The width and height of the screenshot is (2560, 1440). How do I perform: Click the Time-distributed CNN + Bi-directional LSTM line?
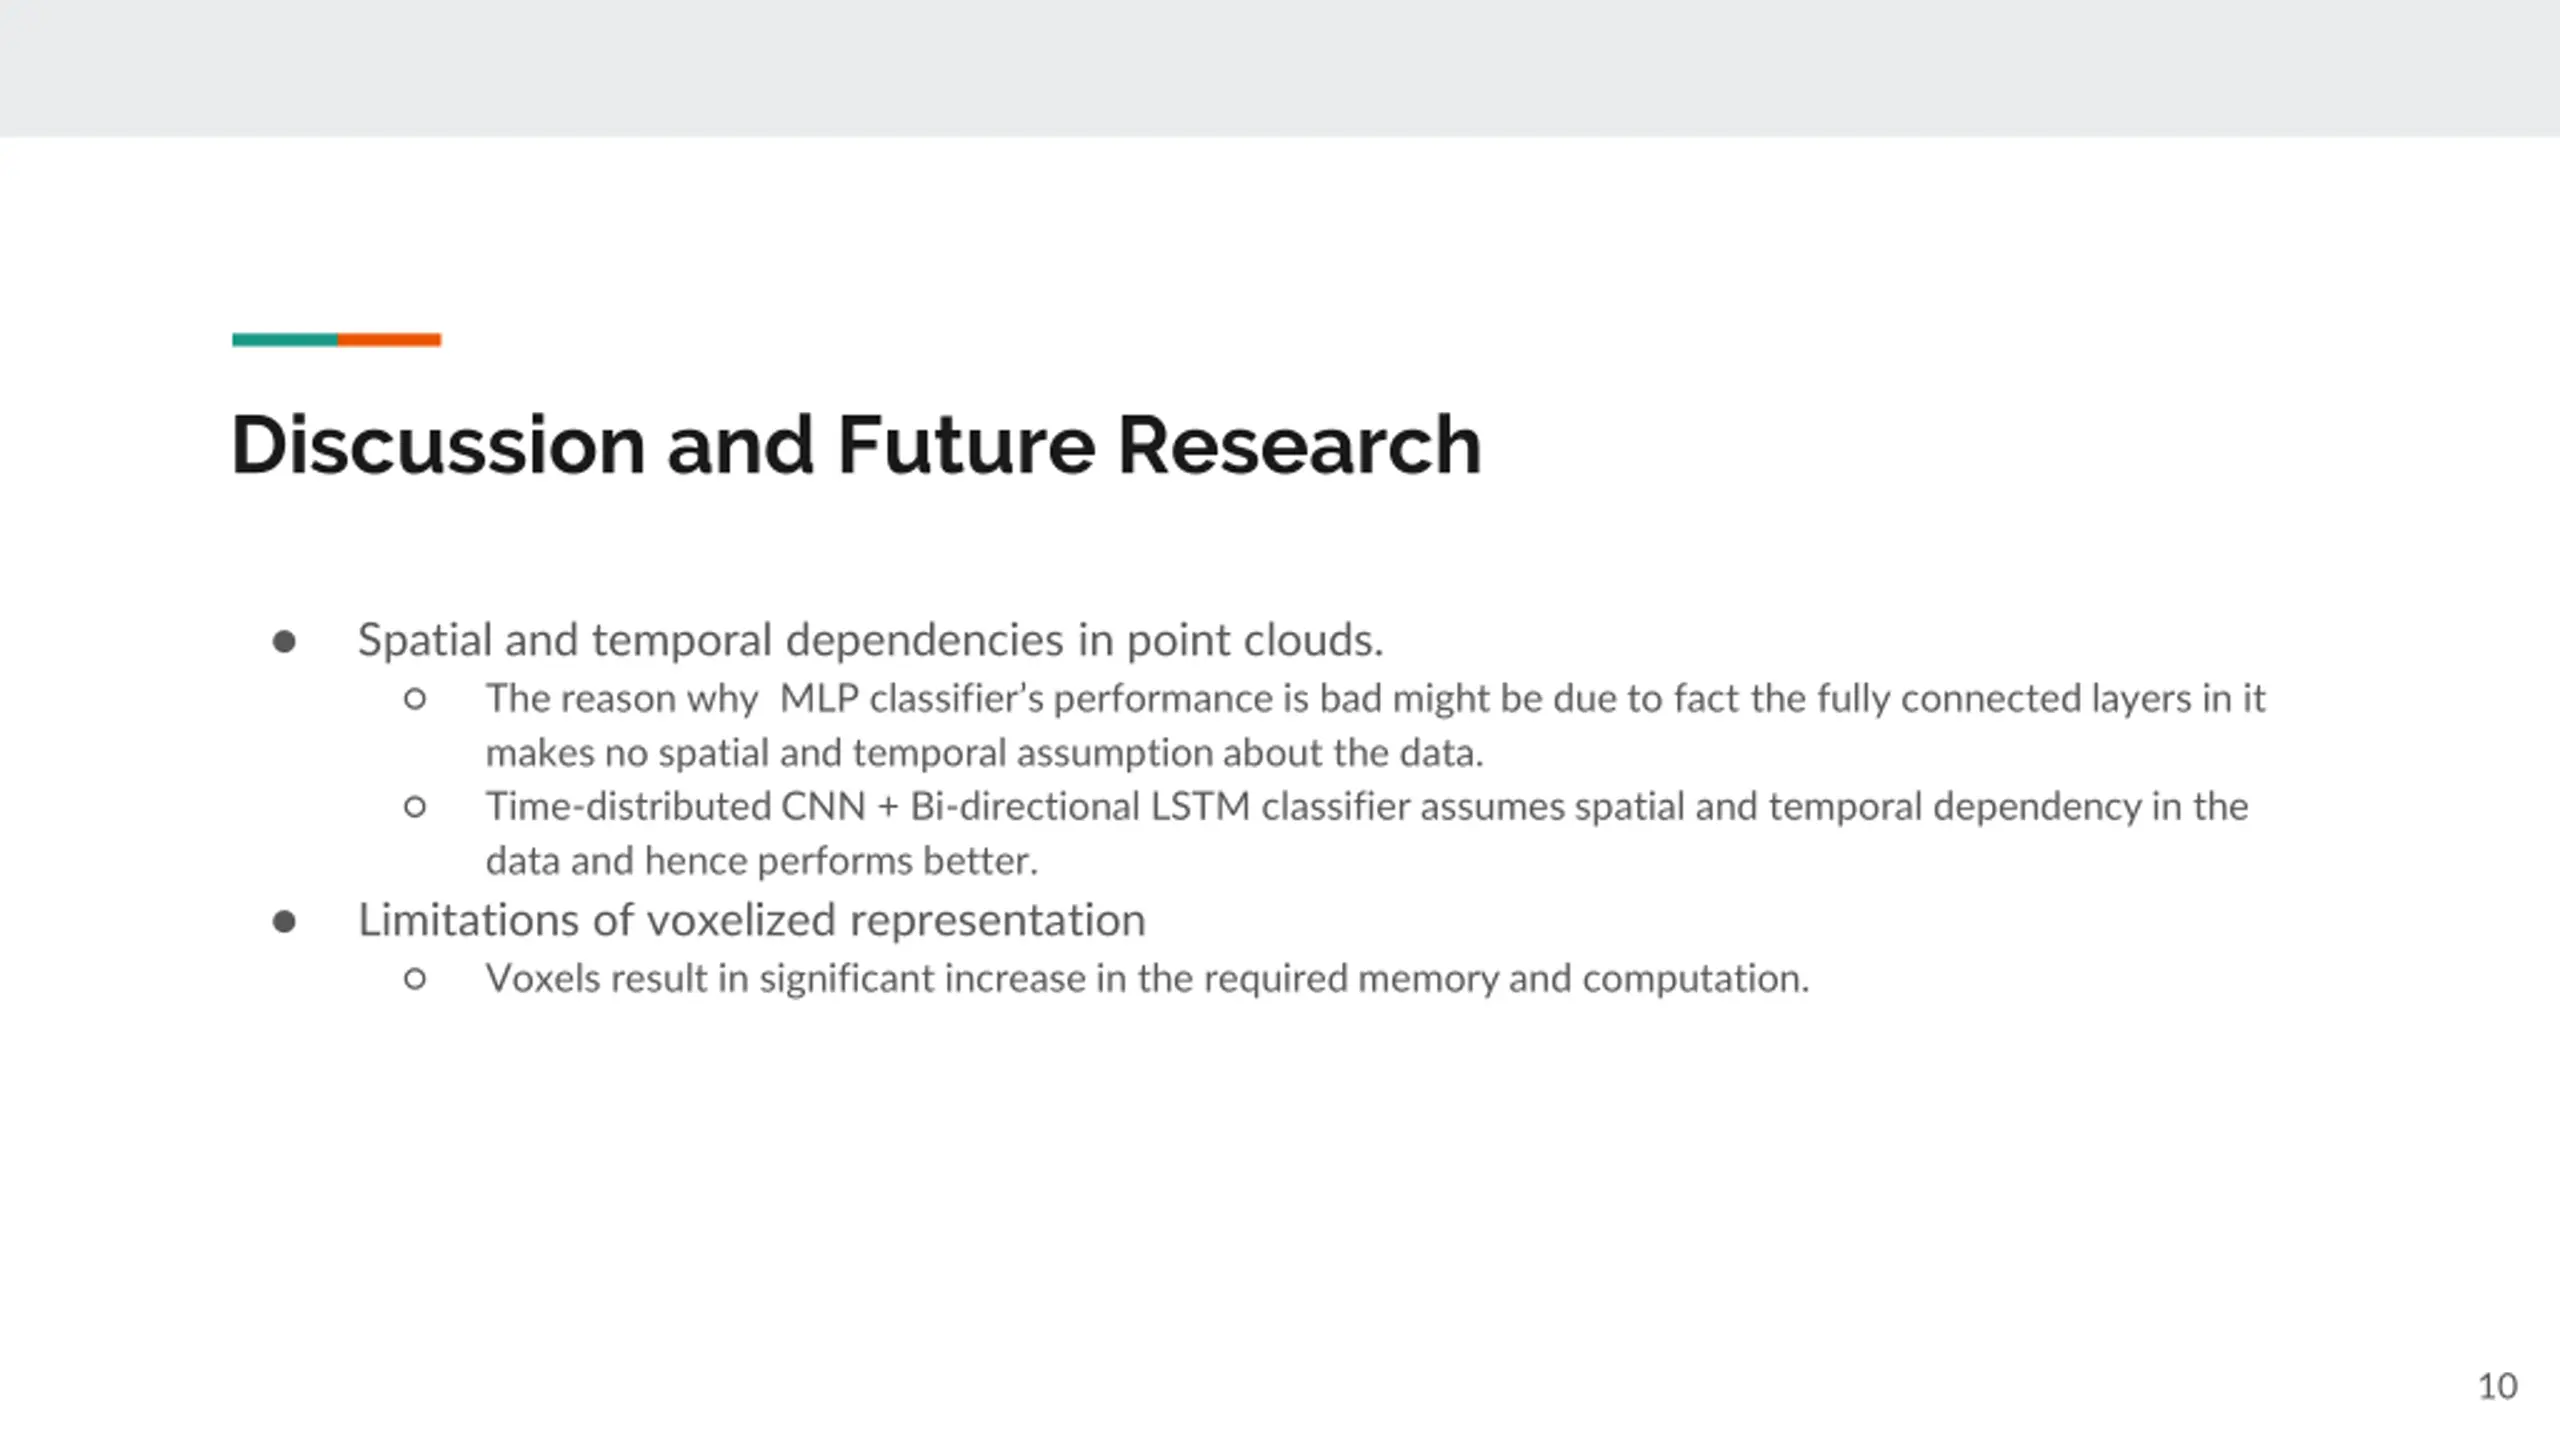point(1367,806)
